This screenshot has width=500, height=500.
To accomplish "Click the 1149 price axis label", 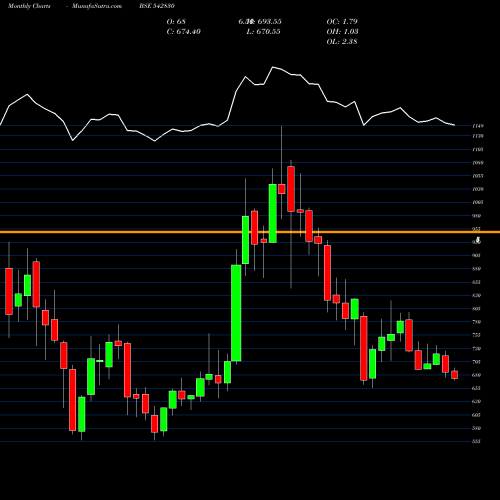I will click(x=478, y=126).
